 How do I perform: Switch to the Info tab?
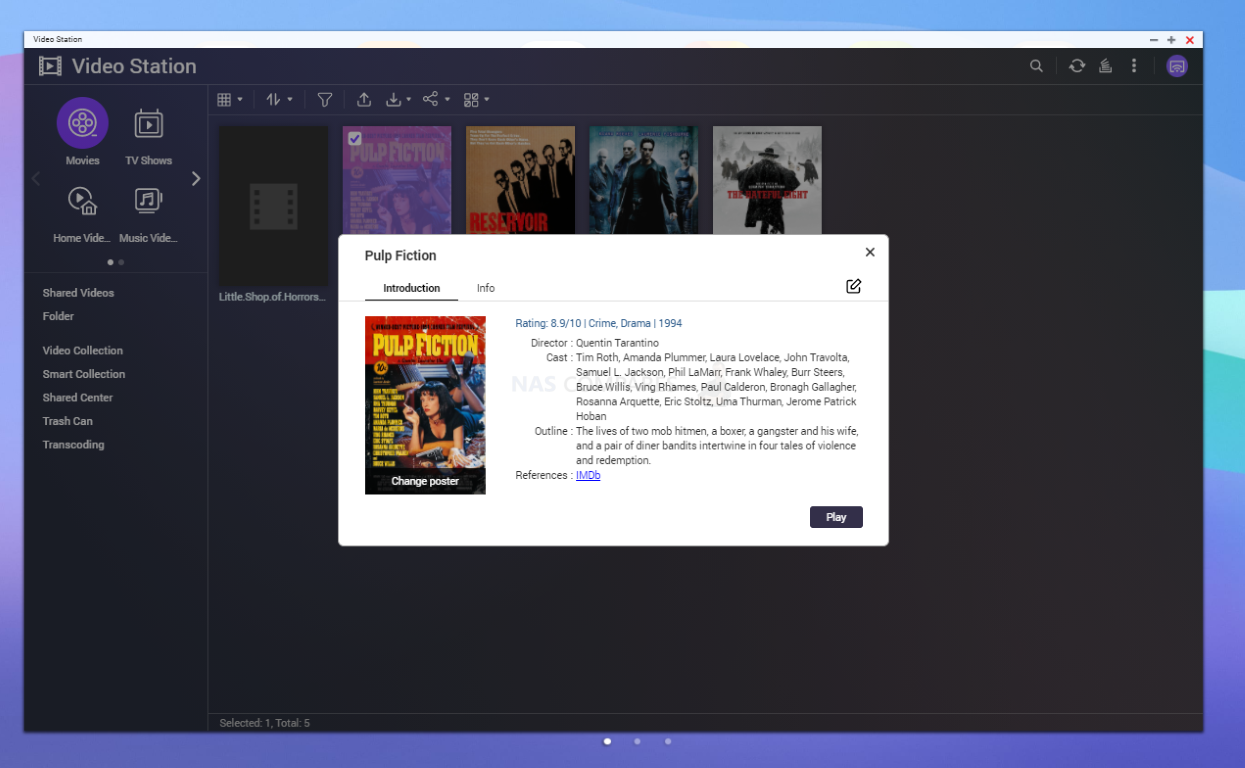click(x=486, y=288)
